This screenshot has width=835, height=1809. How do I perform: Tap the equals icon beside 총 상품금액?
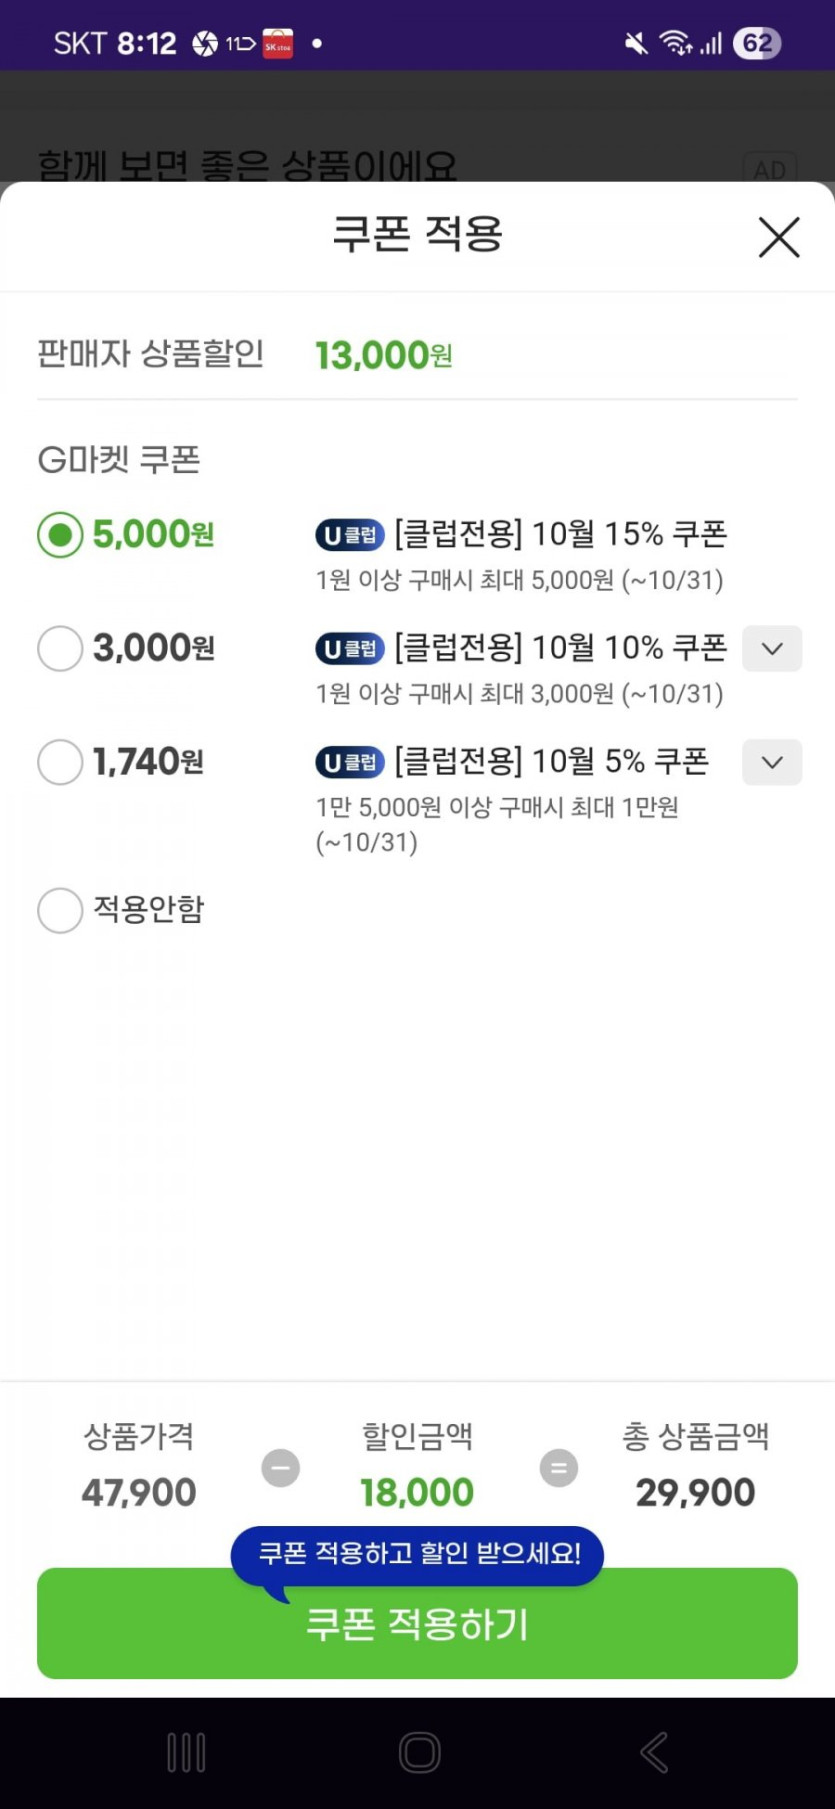559,1468
